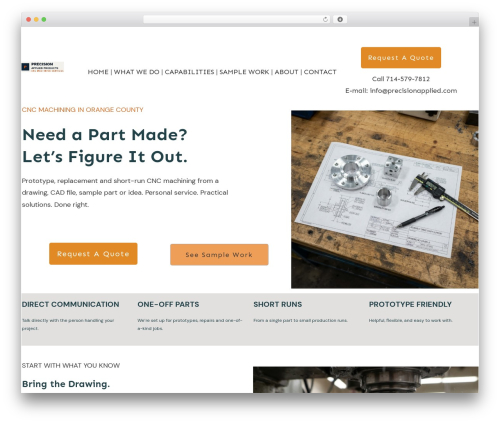Click the hero paragraph starting 'Prototype, replacement'
500x423 pixels.
click(125, 193)
